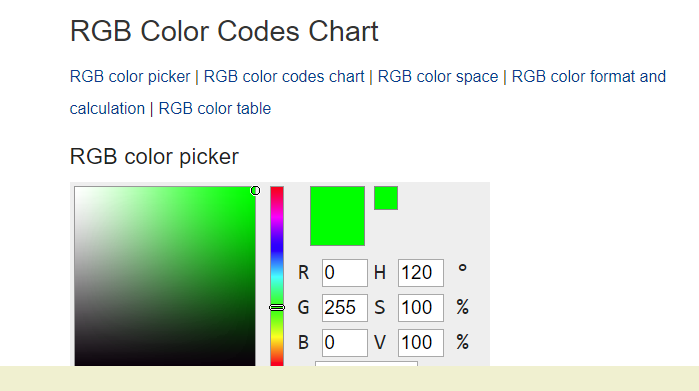Pick white corner of saturation gradient square
This screenshot has height=391, width=699.
pos(77,189)
